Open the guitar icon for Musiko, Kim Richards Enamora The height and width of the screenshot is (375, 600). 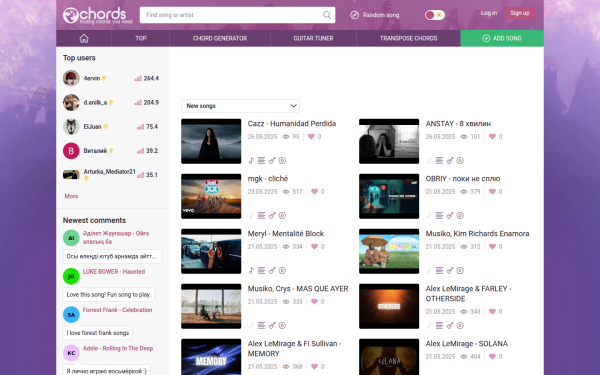point(450,271)
